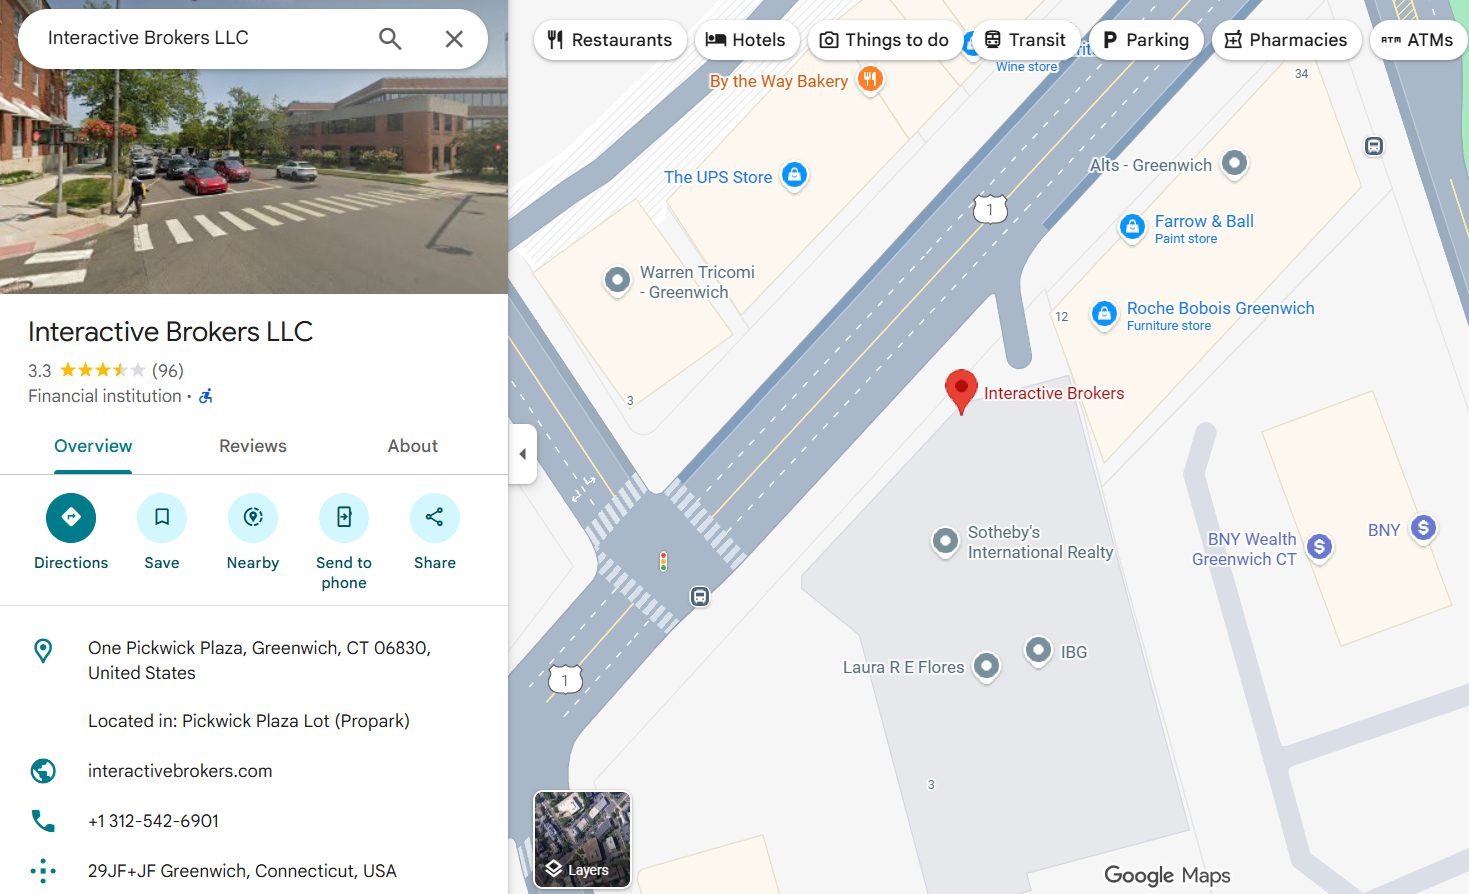
Task: Clear the search with the X icon
Action: coord(454,39)
